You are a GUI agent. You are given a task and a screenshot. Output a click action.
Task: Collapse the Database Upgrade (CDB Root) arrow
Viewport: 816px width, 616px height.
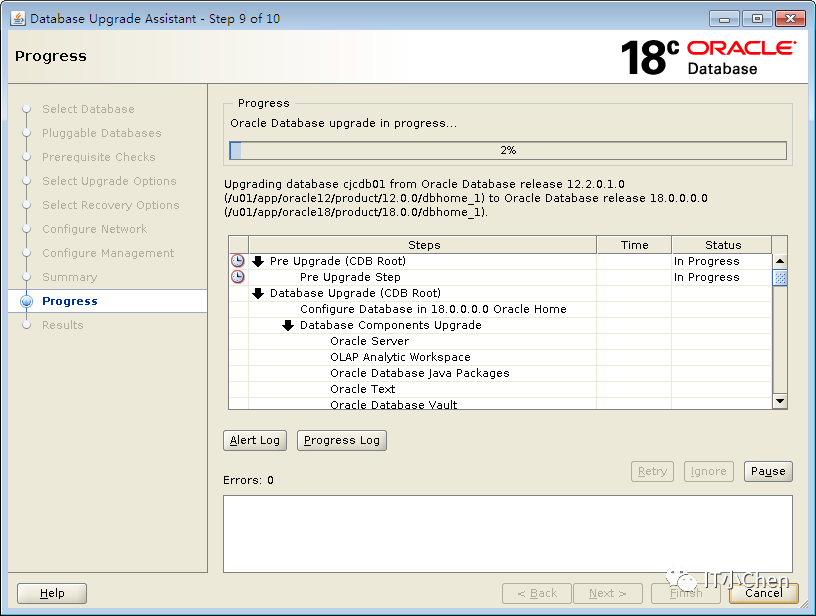click(x=258, y=293)
